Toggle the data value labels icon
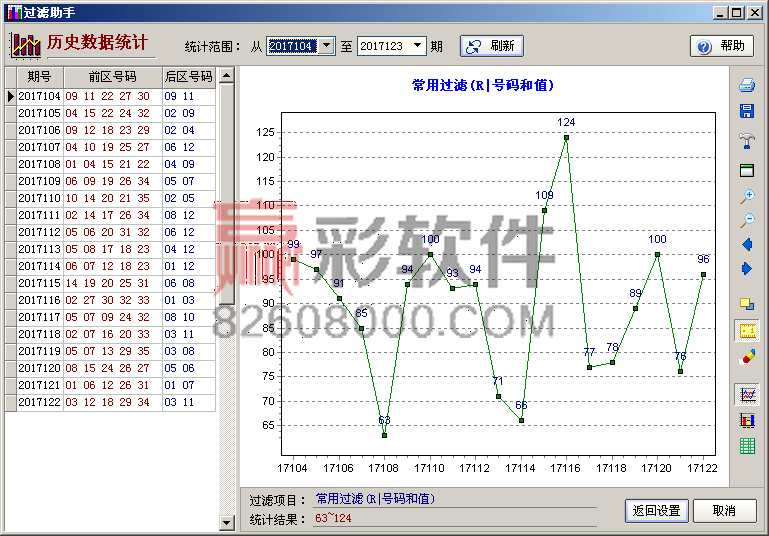The height and width of the screenshot is (536, 769). click(747, 330)
